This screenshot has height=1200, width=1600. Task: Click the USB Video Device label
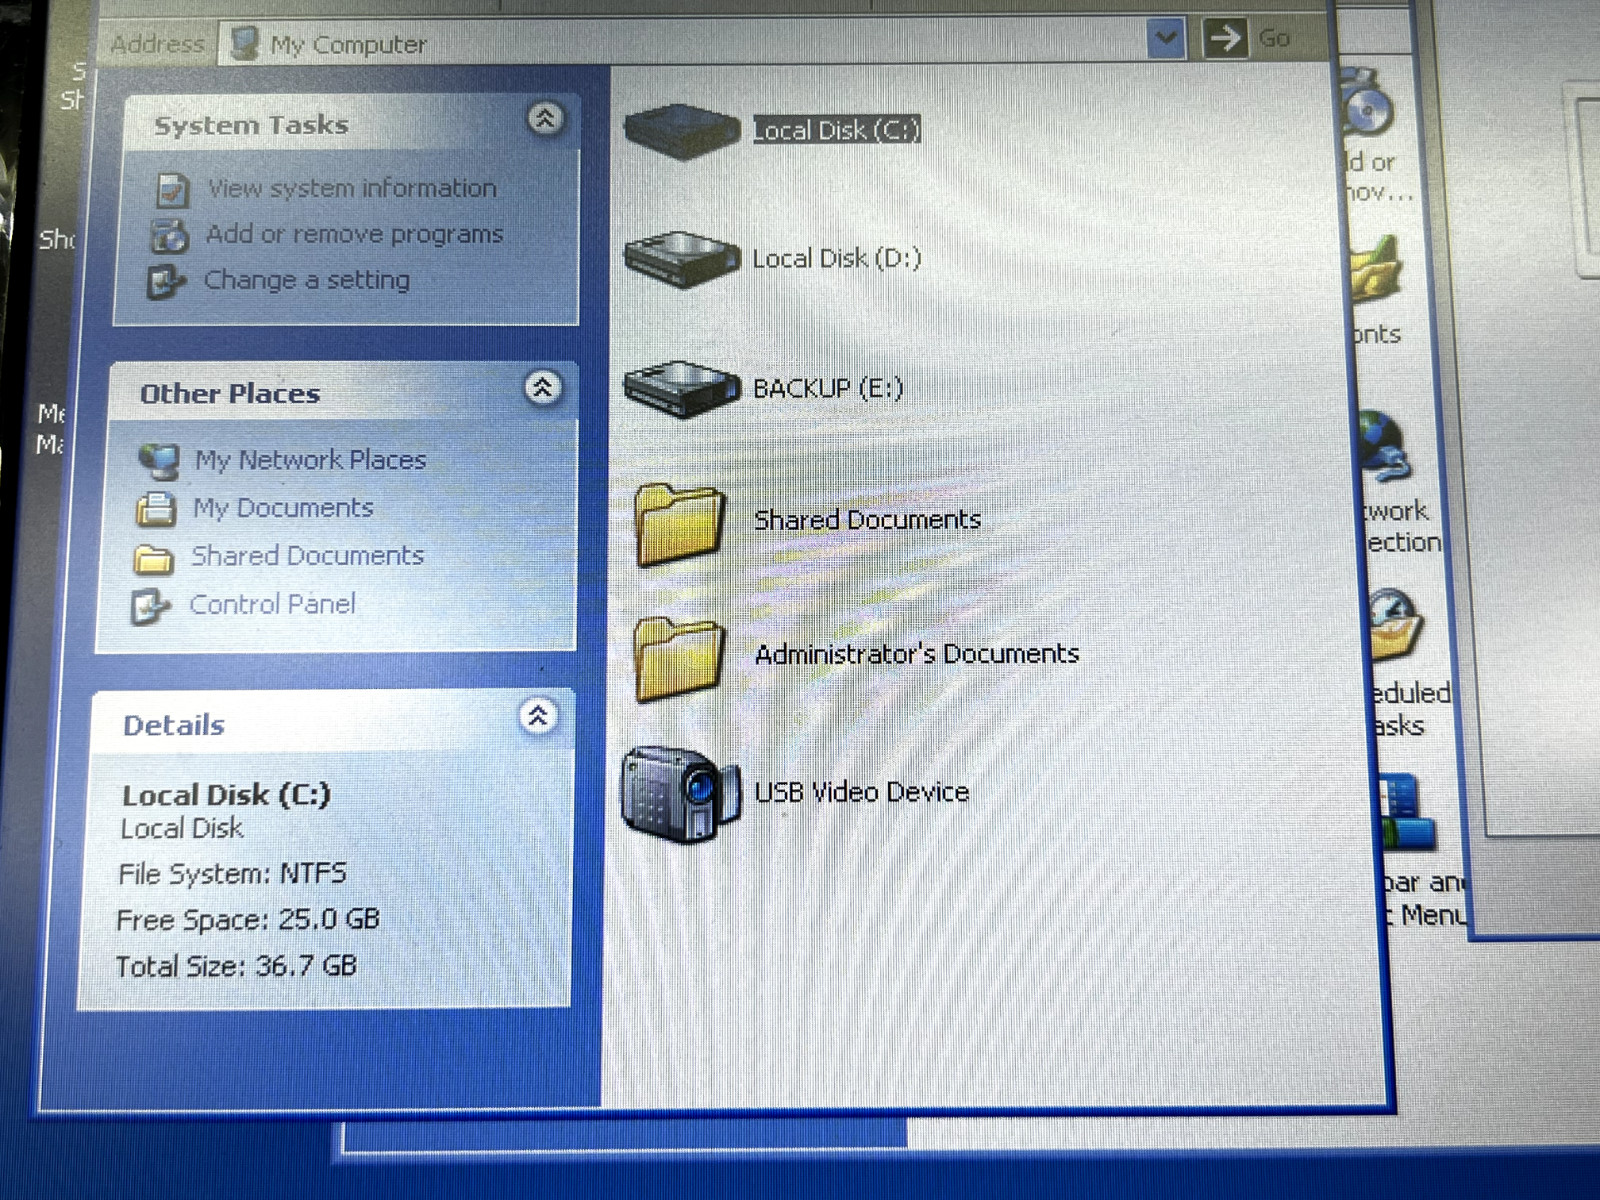862,792
